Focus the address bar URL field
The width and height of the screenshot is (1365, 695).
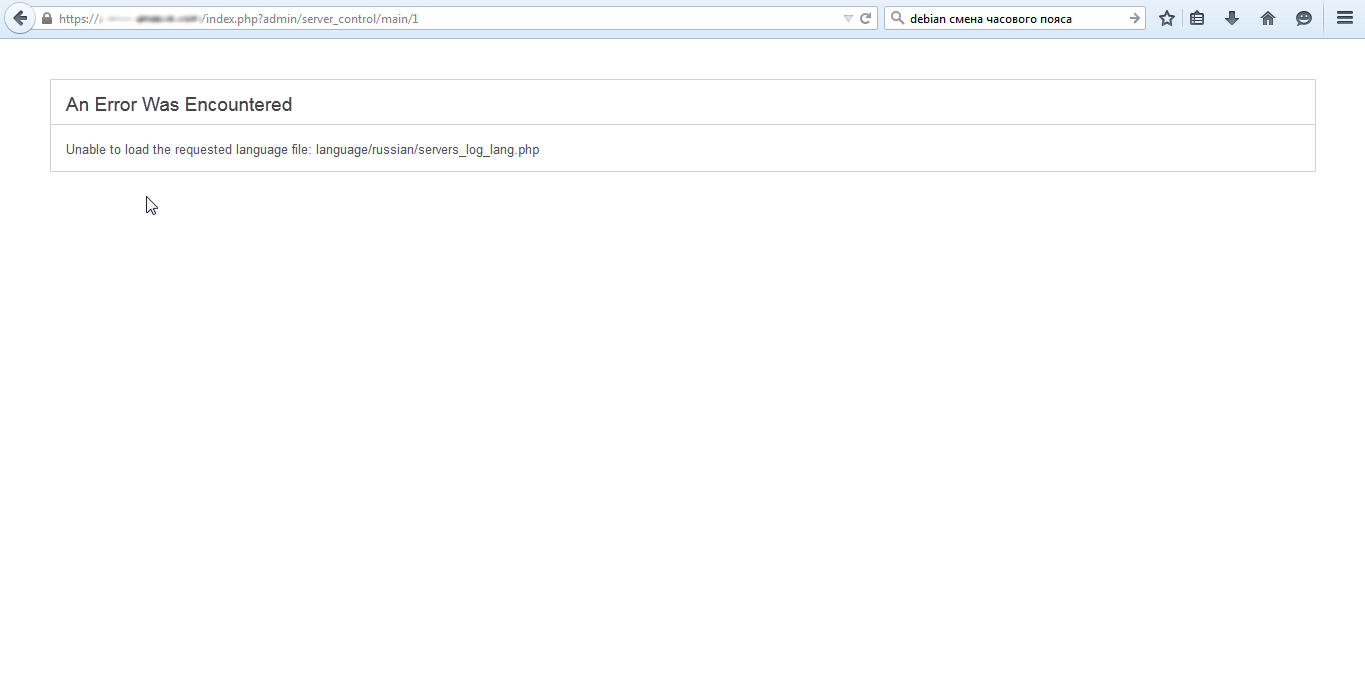click(x=600, y=18)
